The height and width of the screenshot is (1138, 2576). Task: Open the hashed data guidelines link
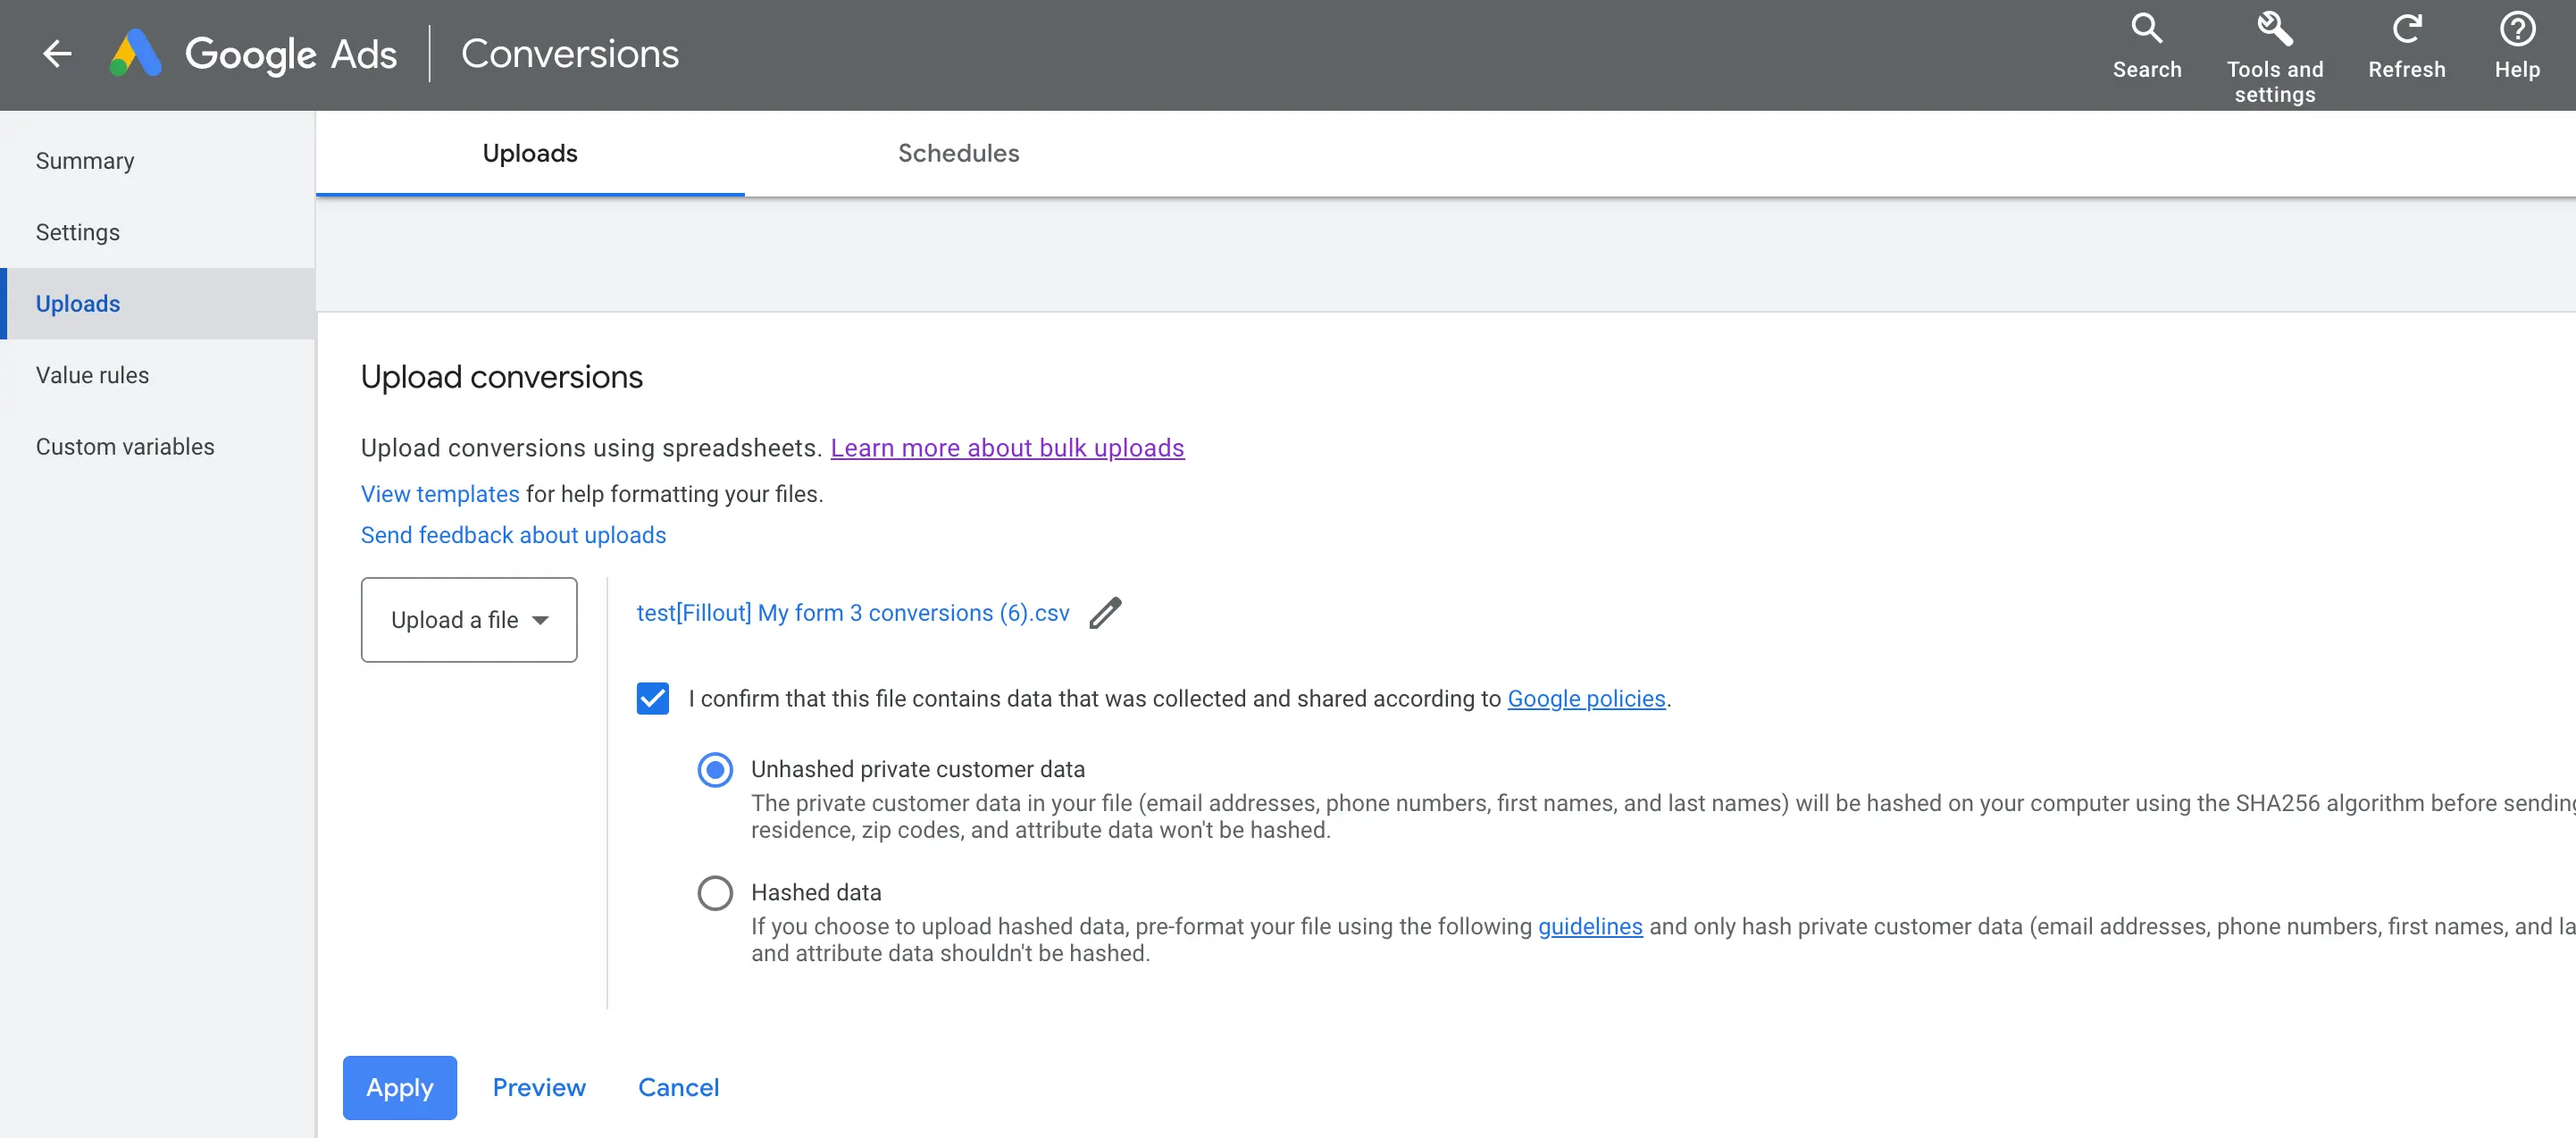1590,926
